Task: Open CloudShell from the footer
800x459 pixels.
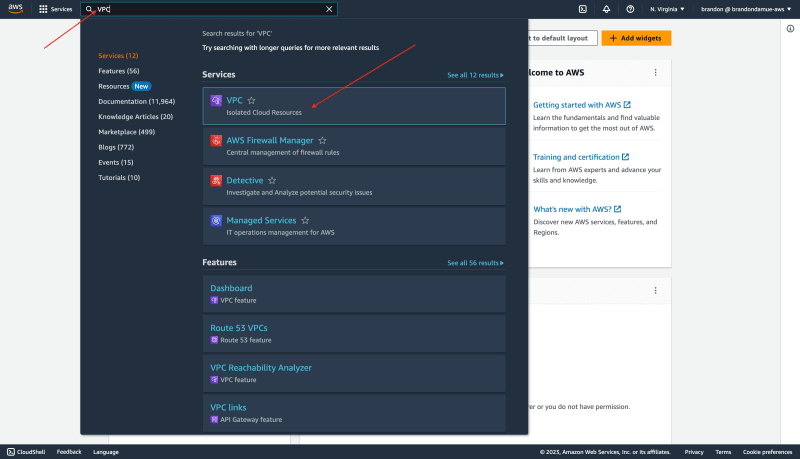Action: (x=26, y=452)
